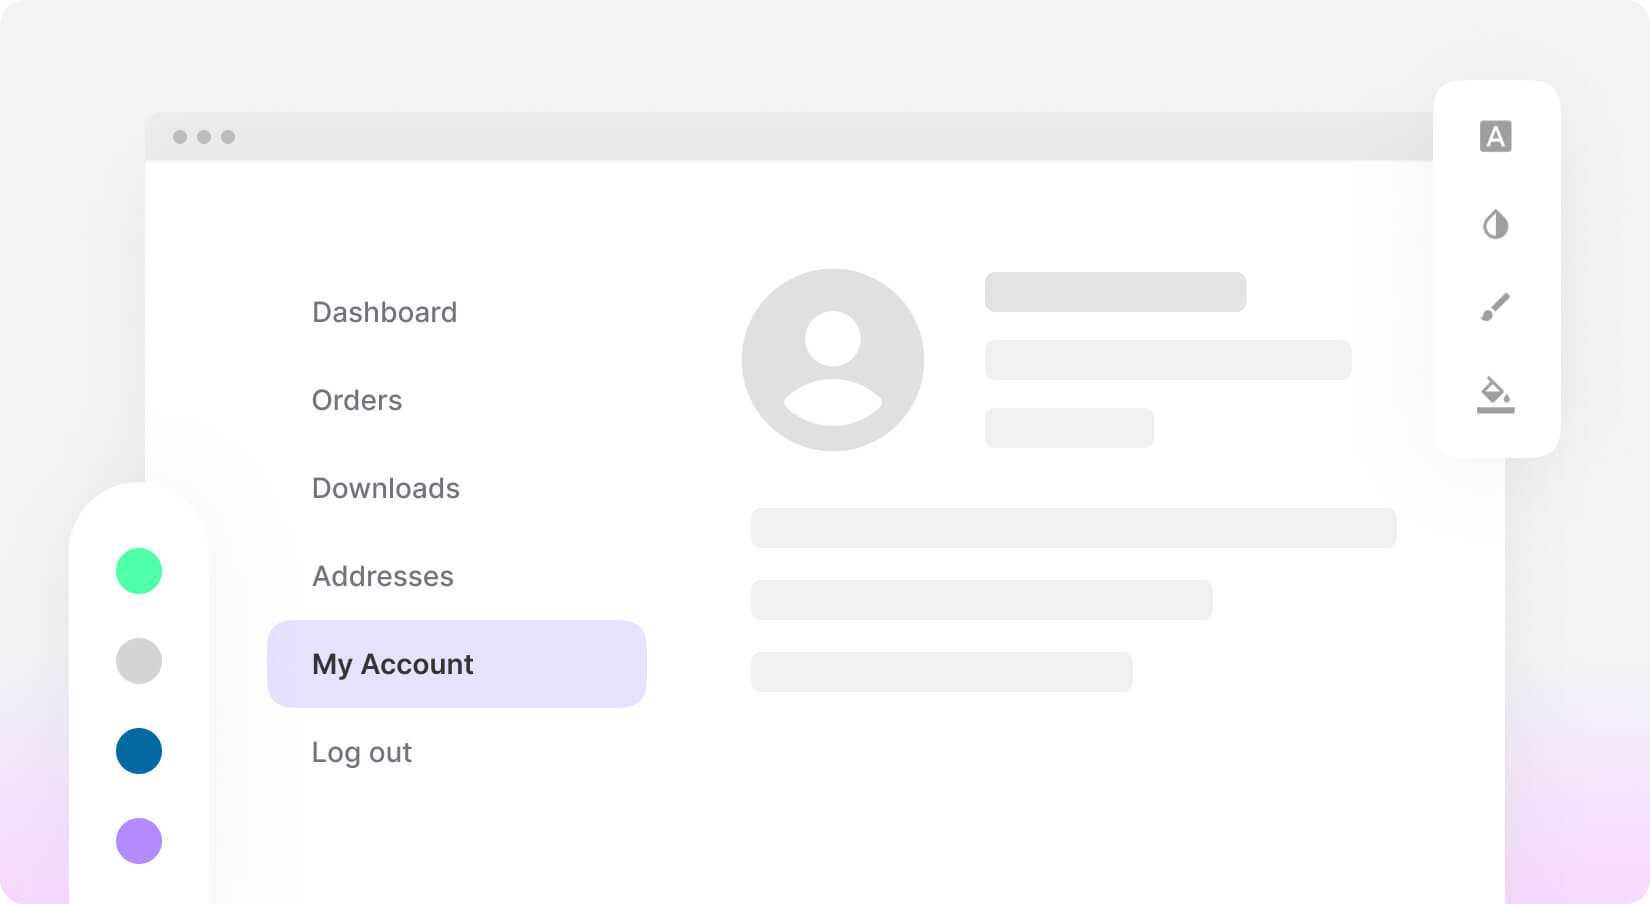Open the Downloads menu item
The width and height of the screenshot is (1650, 904).
(386, 488)
